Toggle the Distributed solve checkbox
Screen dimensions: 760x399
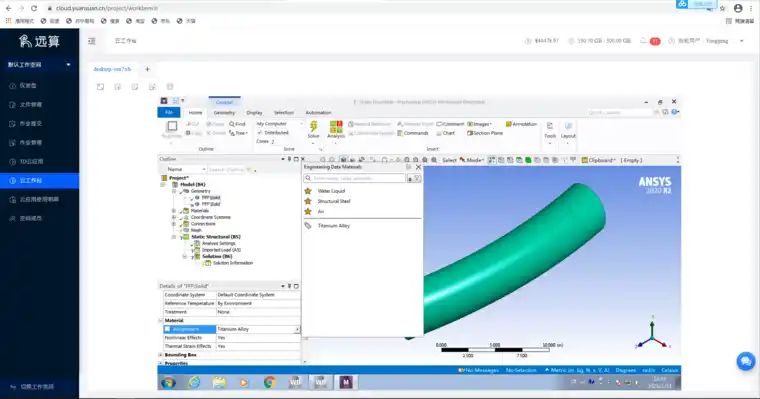pyautogui.click(x=260, y=132)
